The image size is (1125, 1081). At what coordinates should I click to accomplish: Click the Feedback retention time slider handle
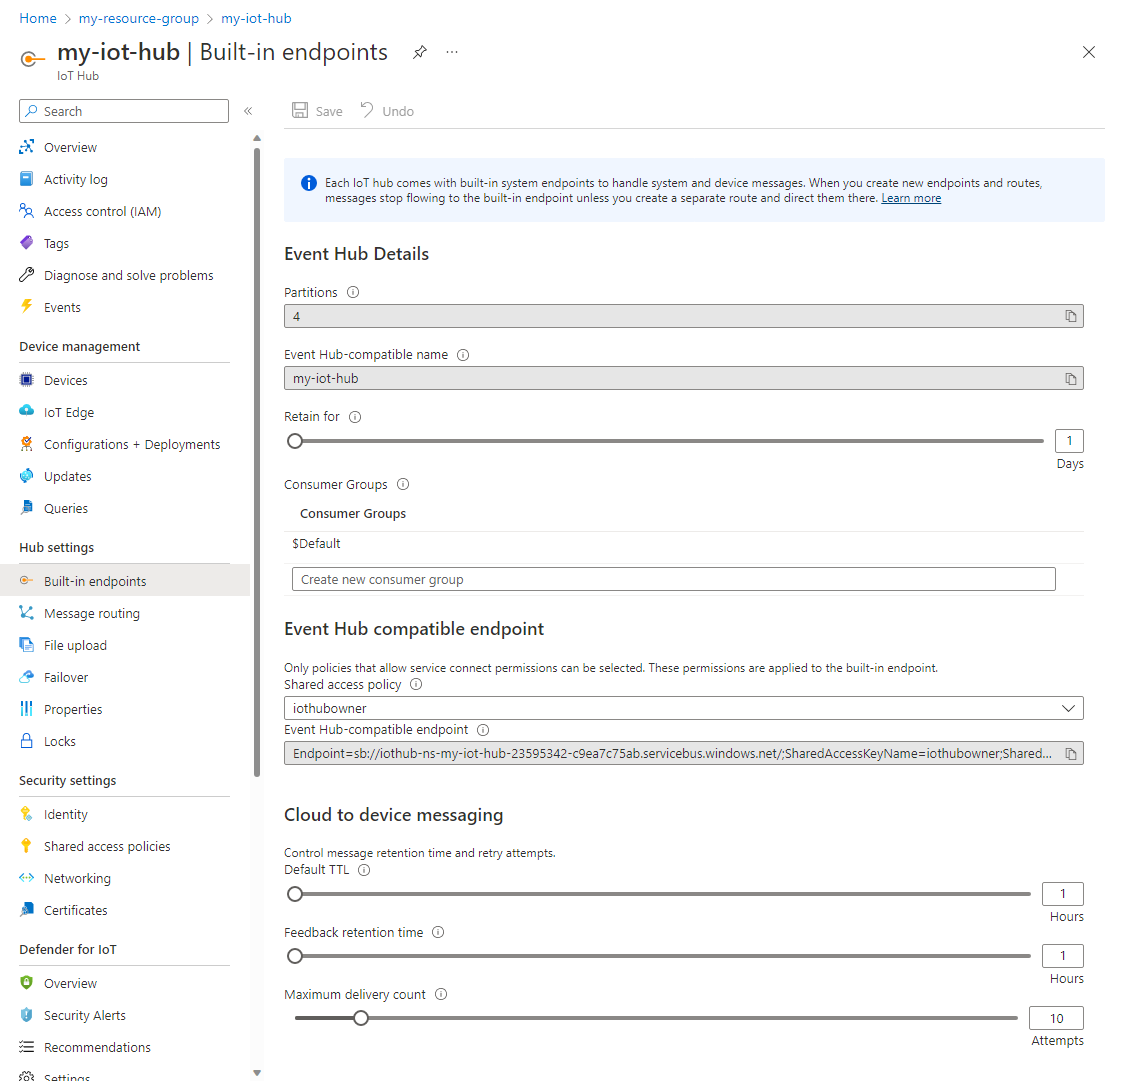[x=295, y=956]
